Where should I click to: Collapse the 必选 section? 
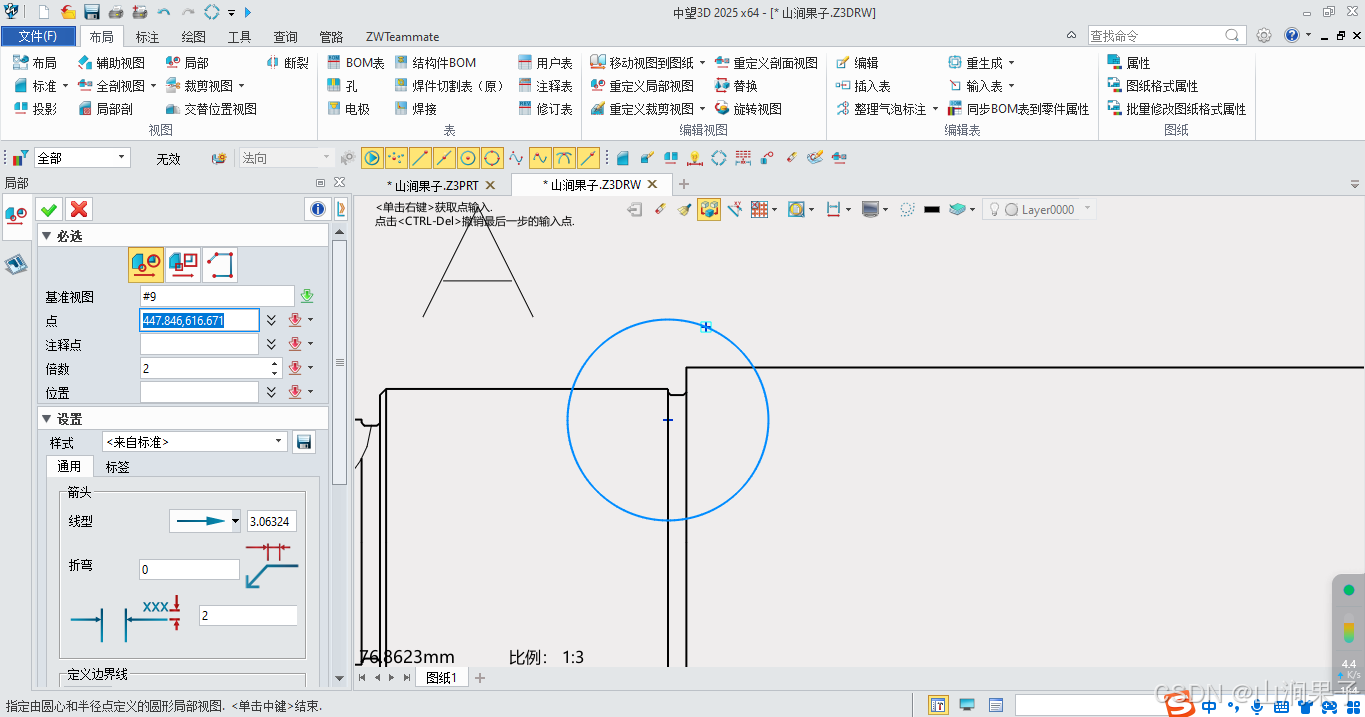coord(46,236)
